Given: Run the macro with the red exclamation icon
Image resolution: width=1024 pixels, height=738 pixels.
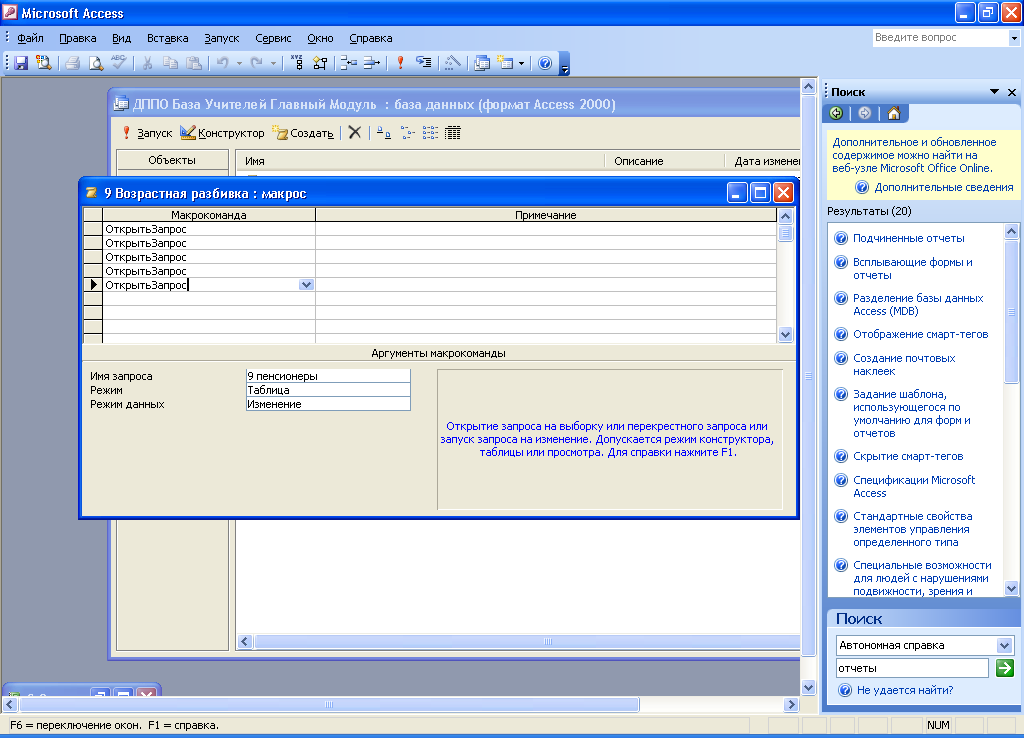Looking at the screenshot, I should click(400, 63).
